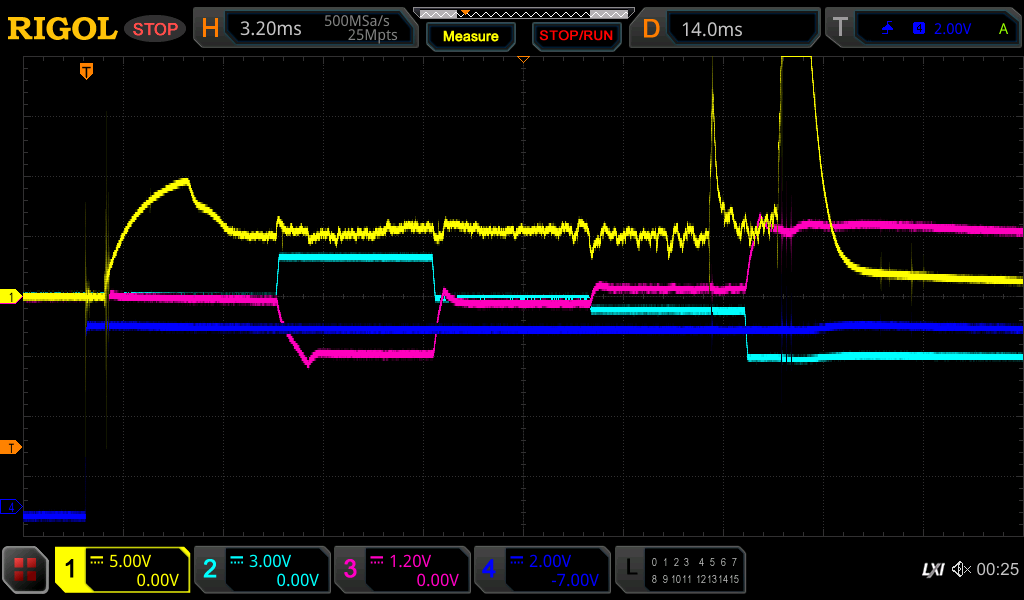Viewport: 1024px width, 600px height.
Task: Click the channel 1 ground level marker
Action: [12, 297]
